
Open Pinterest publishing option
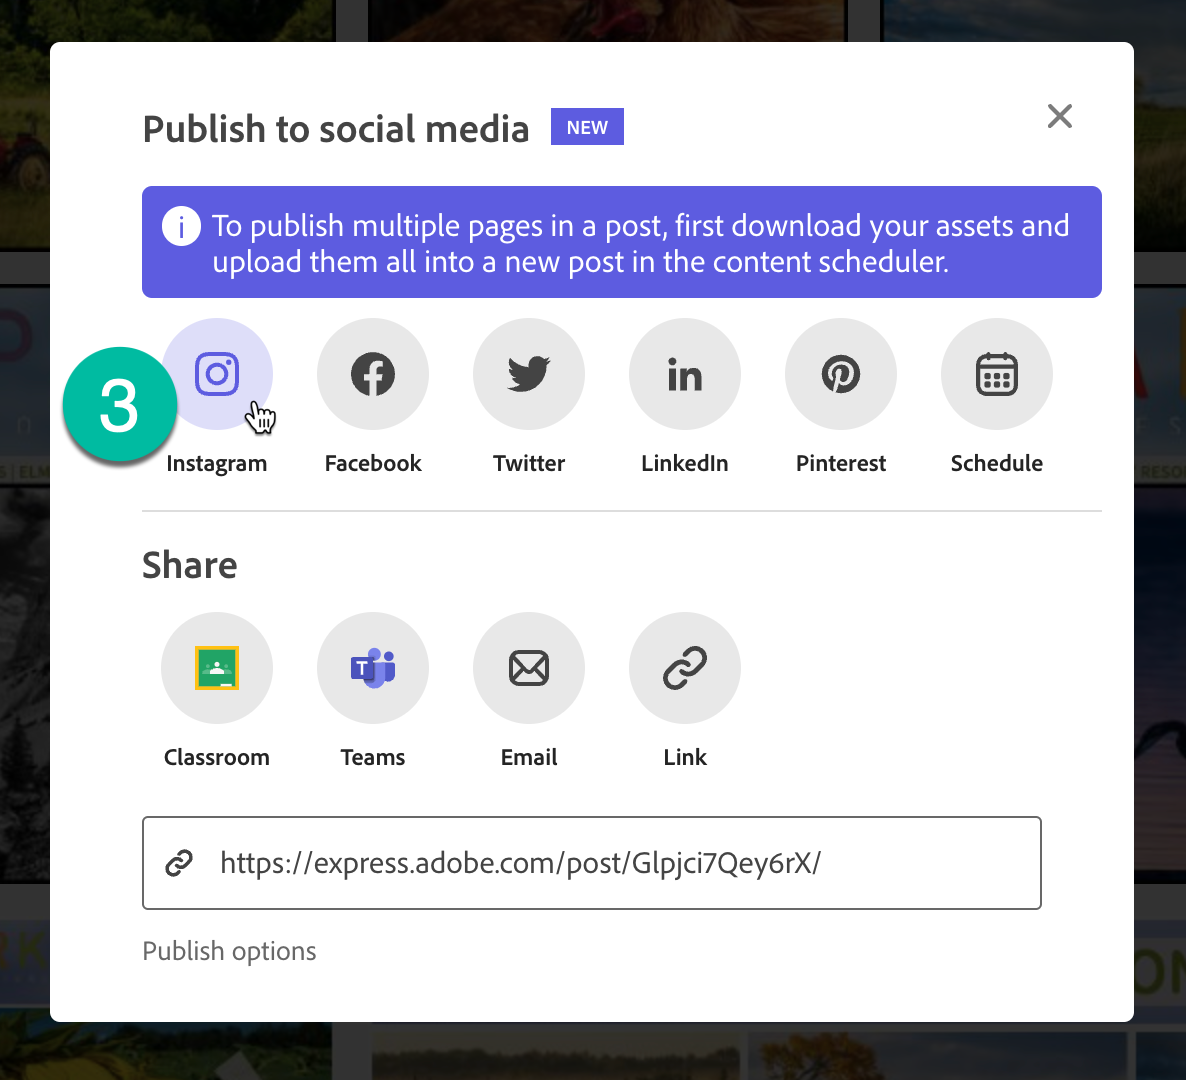coord(840,374)
